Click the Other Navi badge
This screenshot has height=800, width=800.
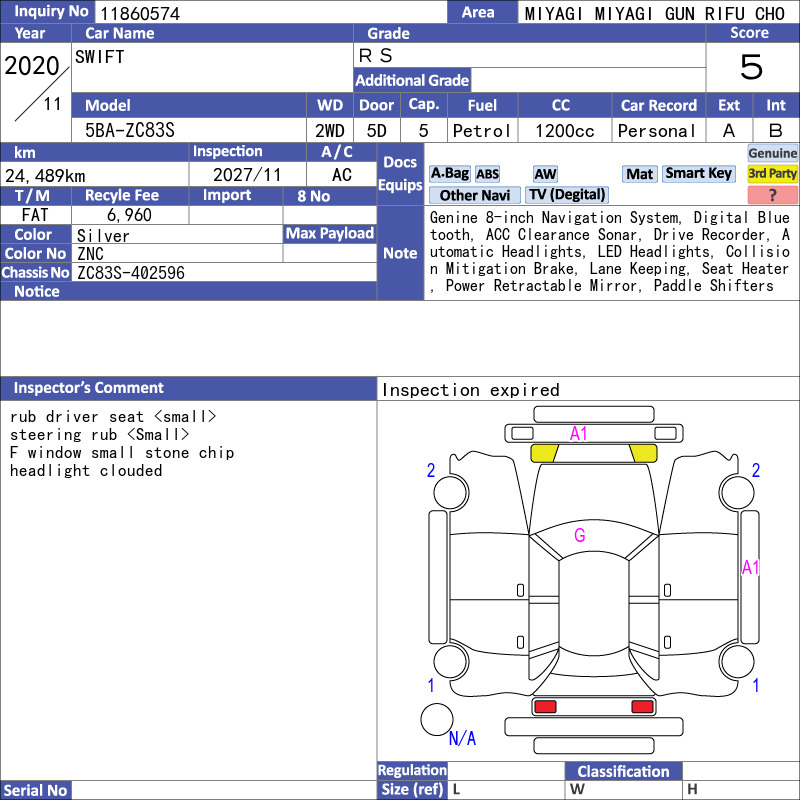click(474, 195)
